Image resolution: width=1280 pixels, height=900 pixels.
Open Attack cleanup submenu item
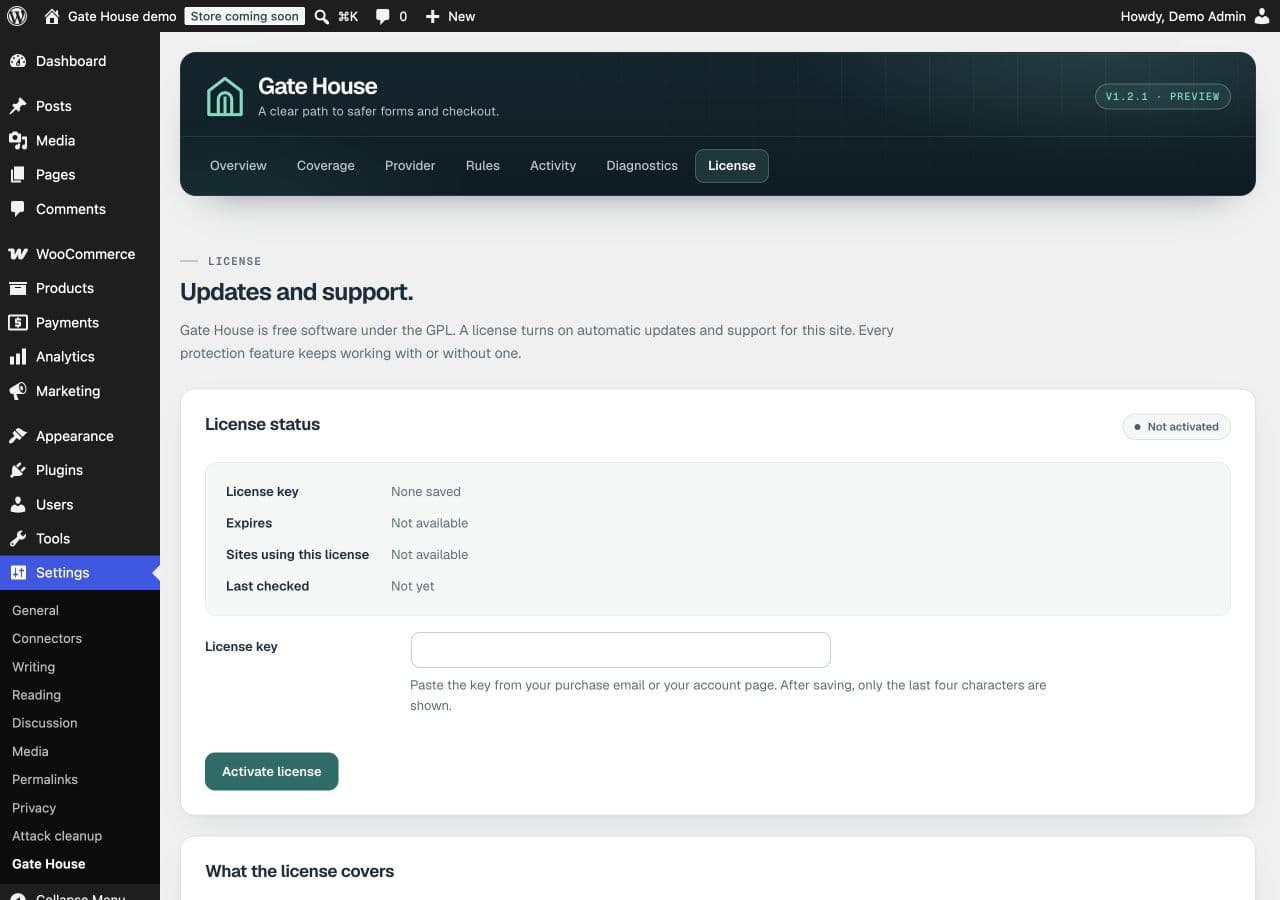click(57, 836)
